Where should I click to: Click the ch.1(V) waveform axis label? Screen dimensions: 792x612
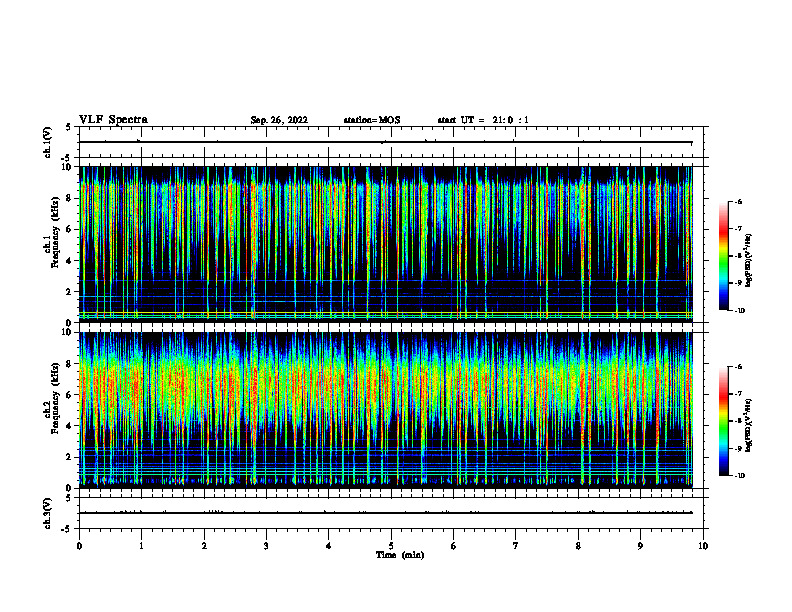coord(47,142)
